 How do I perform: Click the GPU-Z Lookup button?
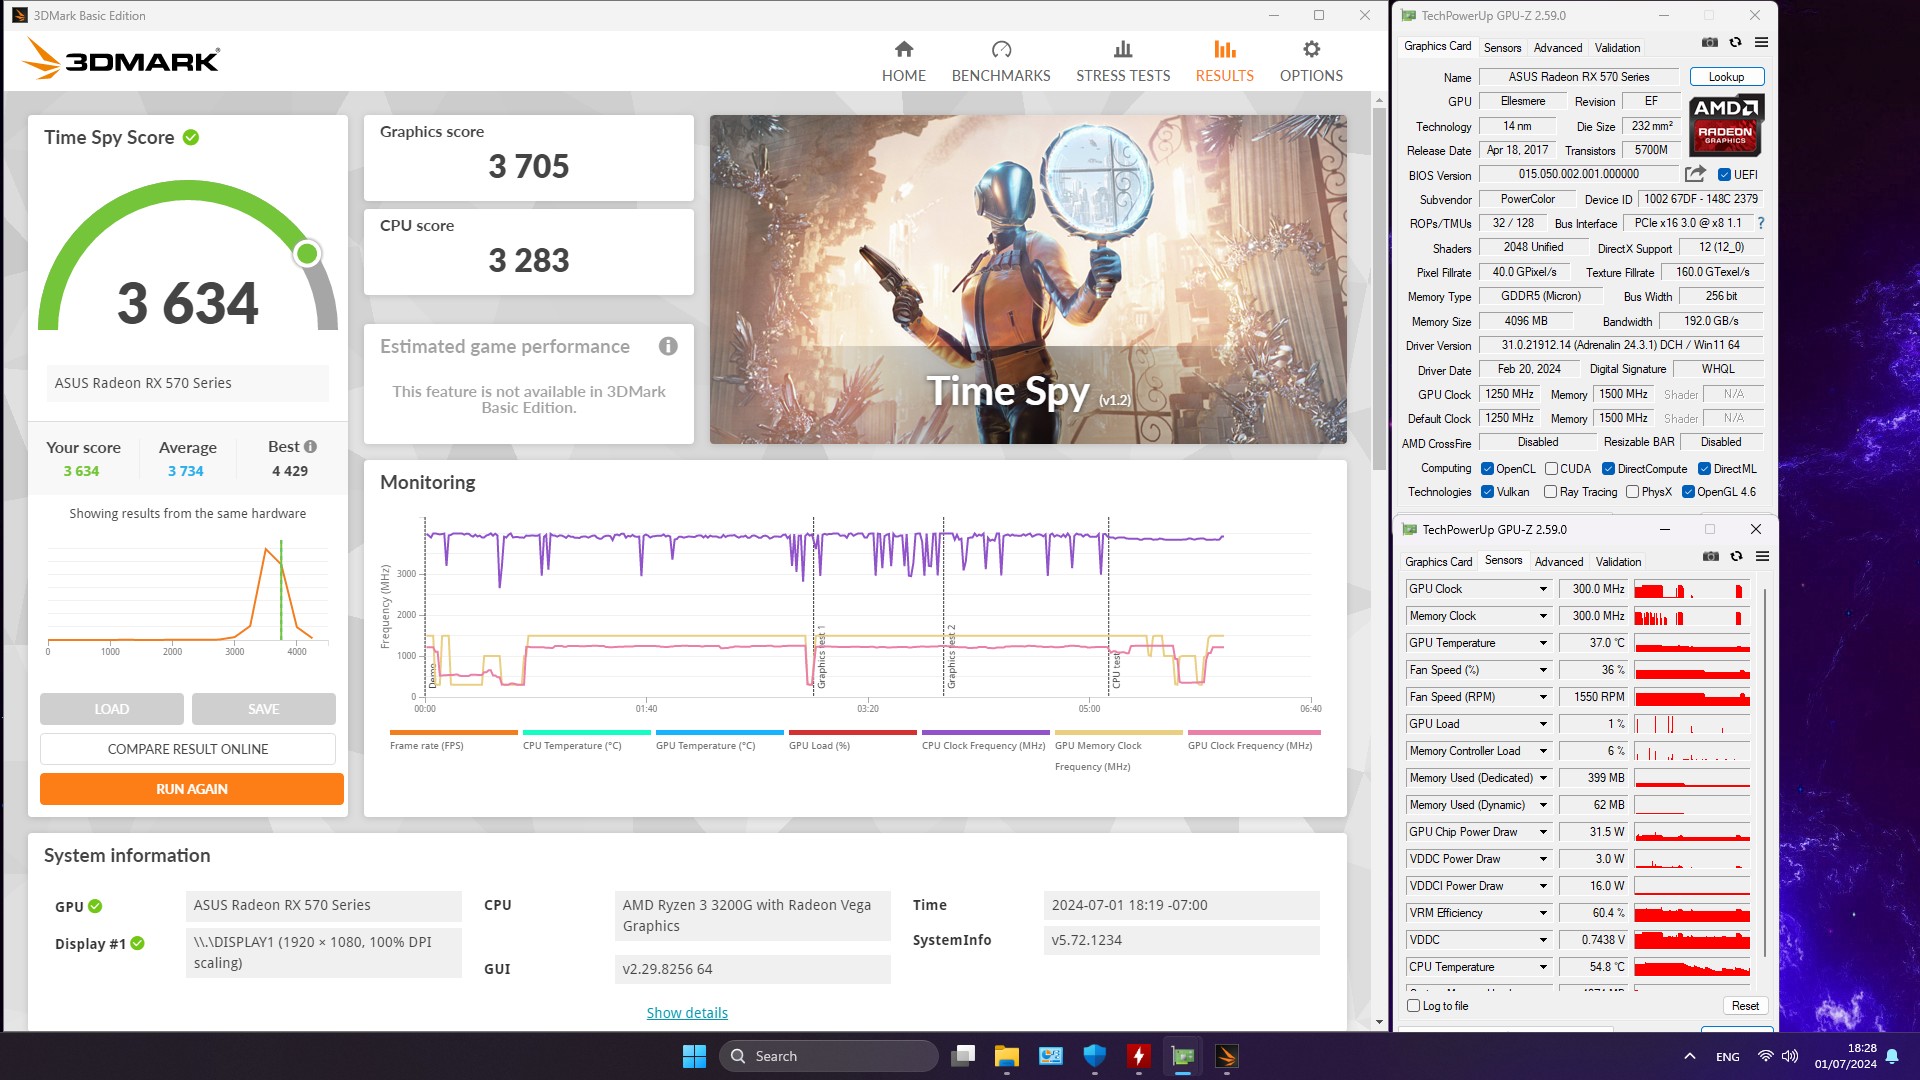coord(1726,77)
